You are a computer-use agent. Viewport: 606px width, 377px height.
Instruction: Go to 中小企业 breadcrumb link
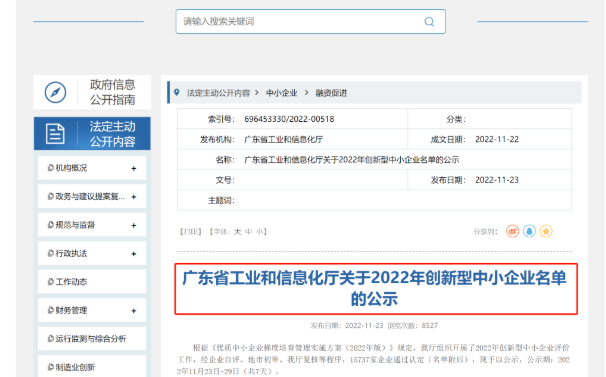coord(281,93)
